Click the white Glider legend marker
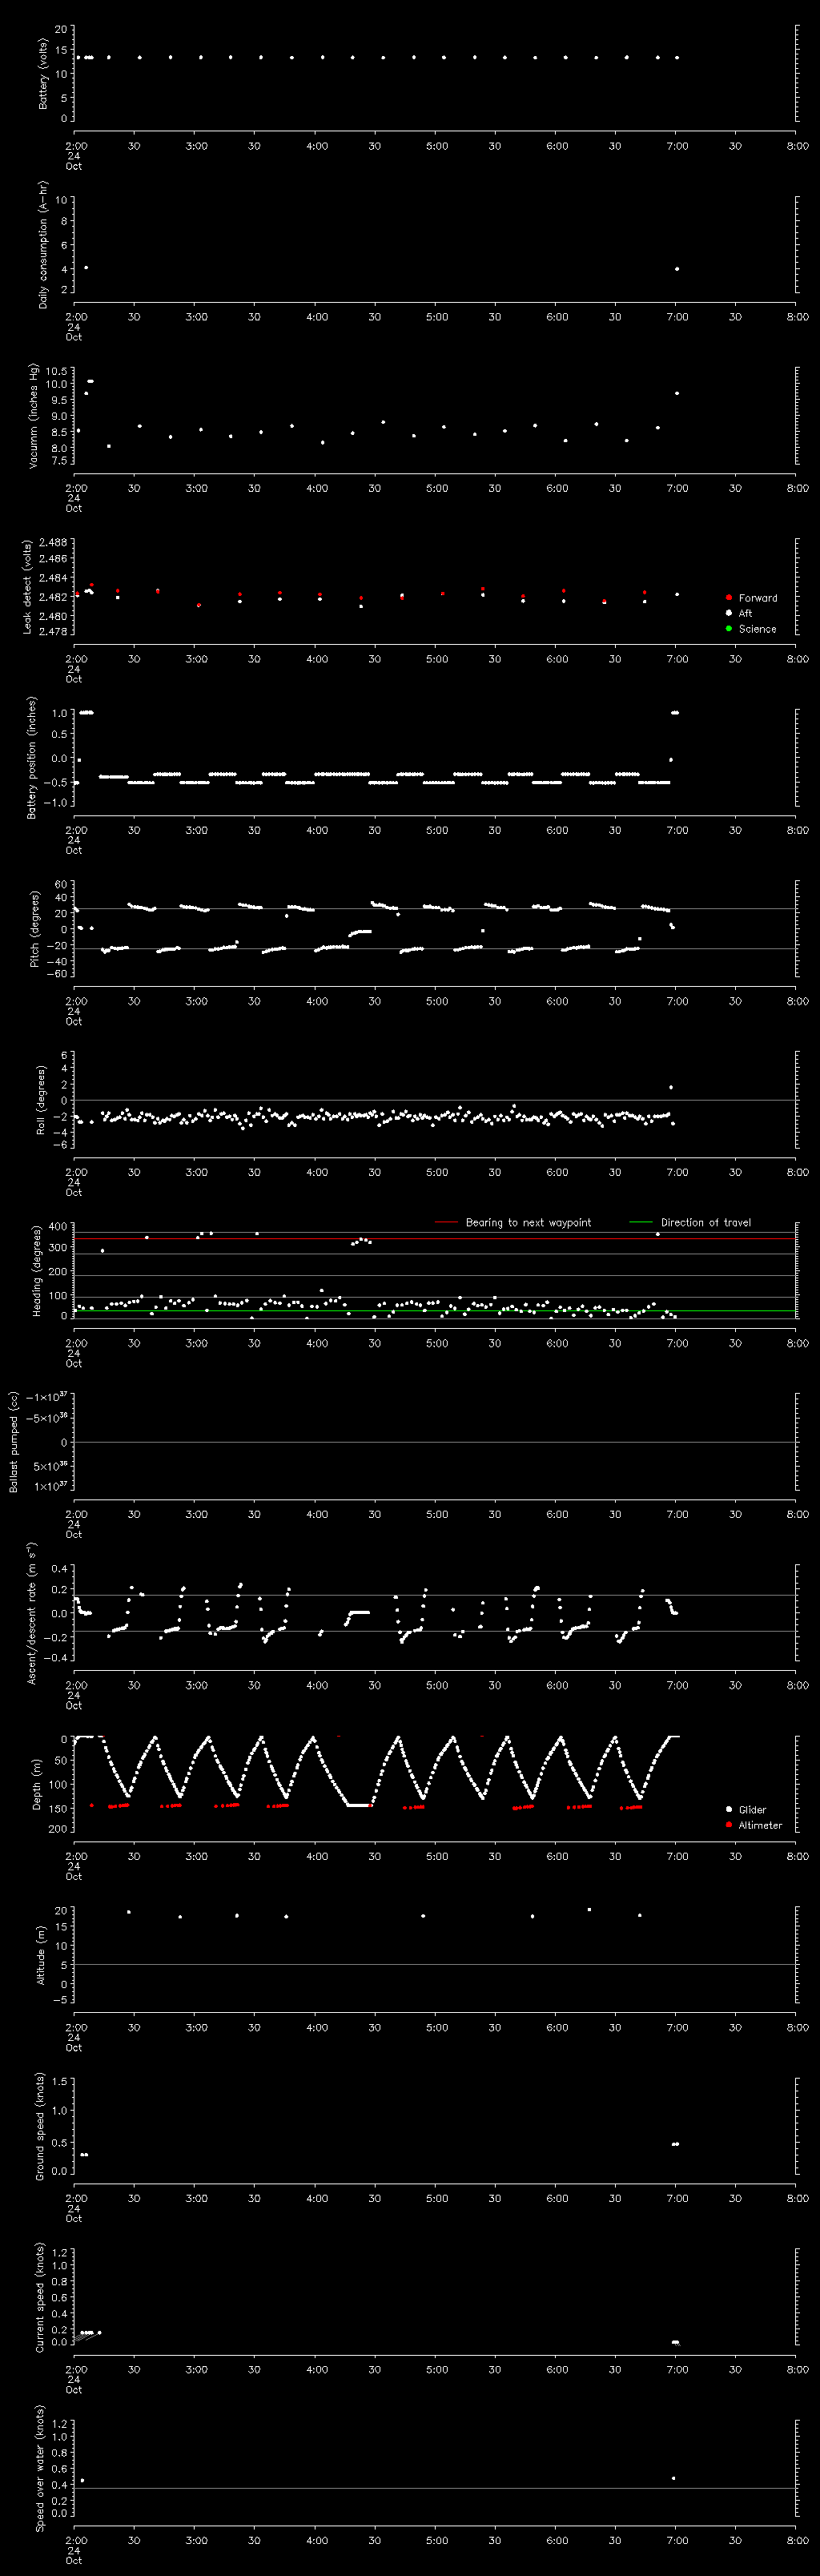This screenshot has height=2576, width=820. pyautogui.click(x=729, y=1809)
